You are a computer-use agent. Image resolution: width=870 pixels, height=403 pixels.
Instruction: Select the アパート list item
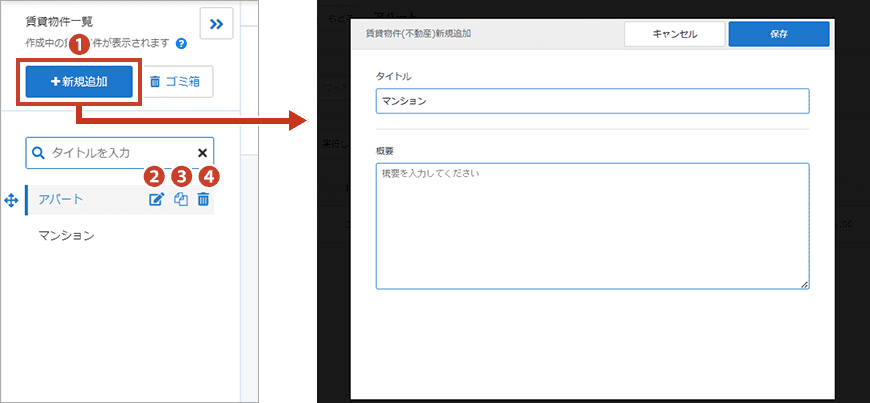point(61,200)
